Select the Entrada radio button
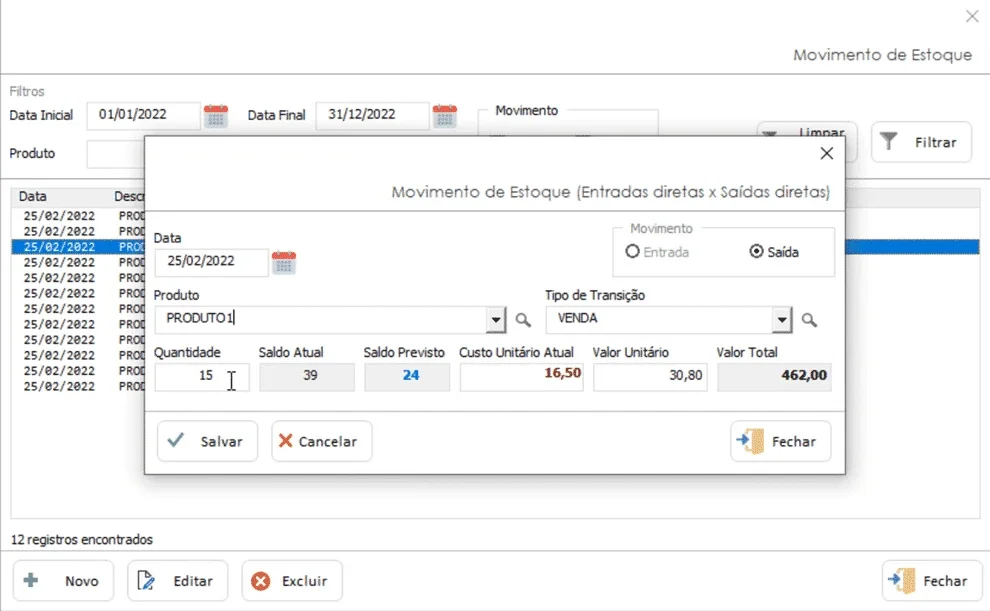990x611 pixels. (x=657, y=252)
